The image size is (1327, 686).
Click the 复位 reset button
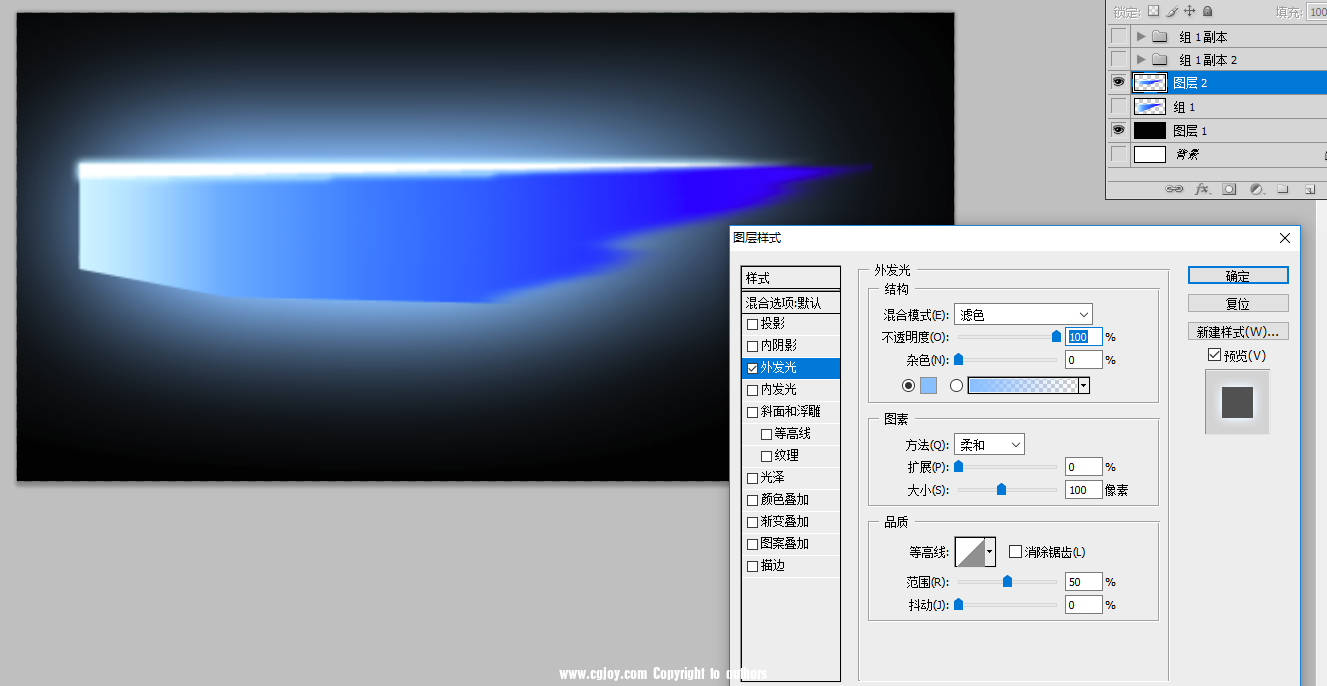(1238, 303)
